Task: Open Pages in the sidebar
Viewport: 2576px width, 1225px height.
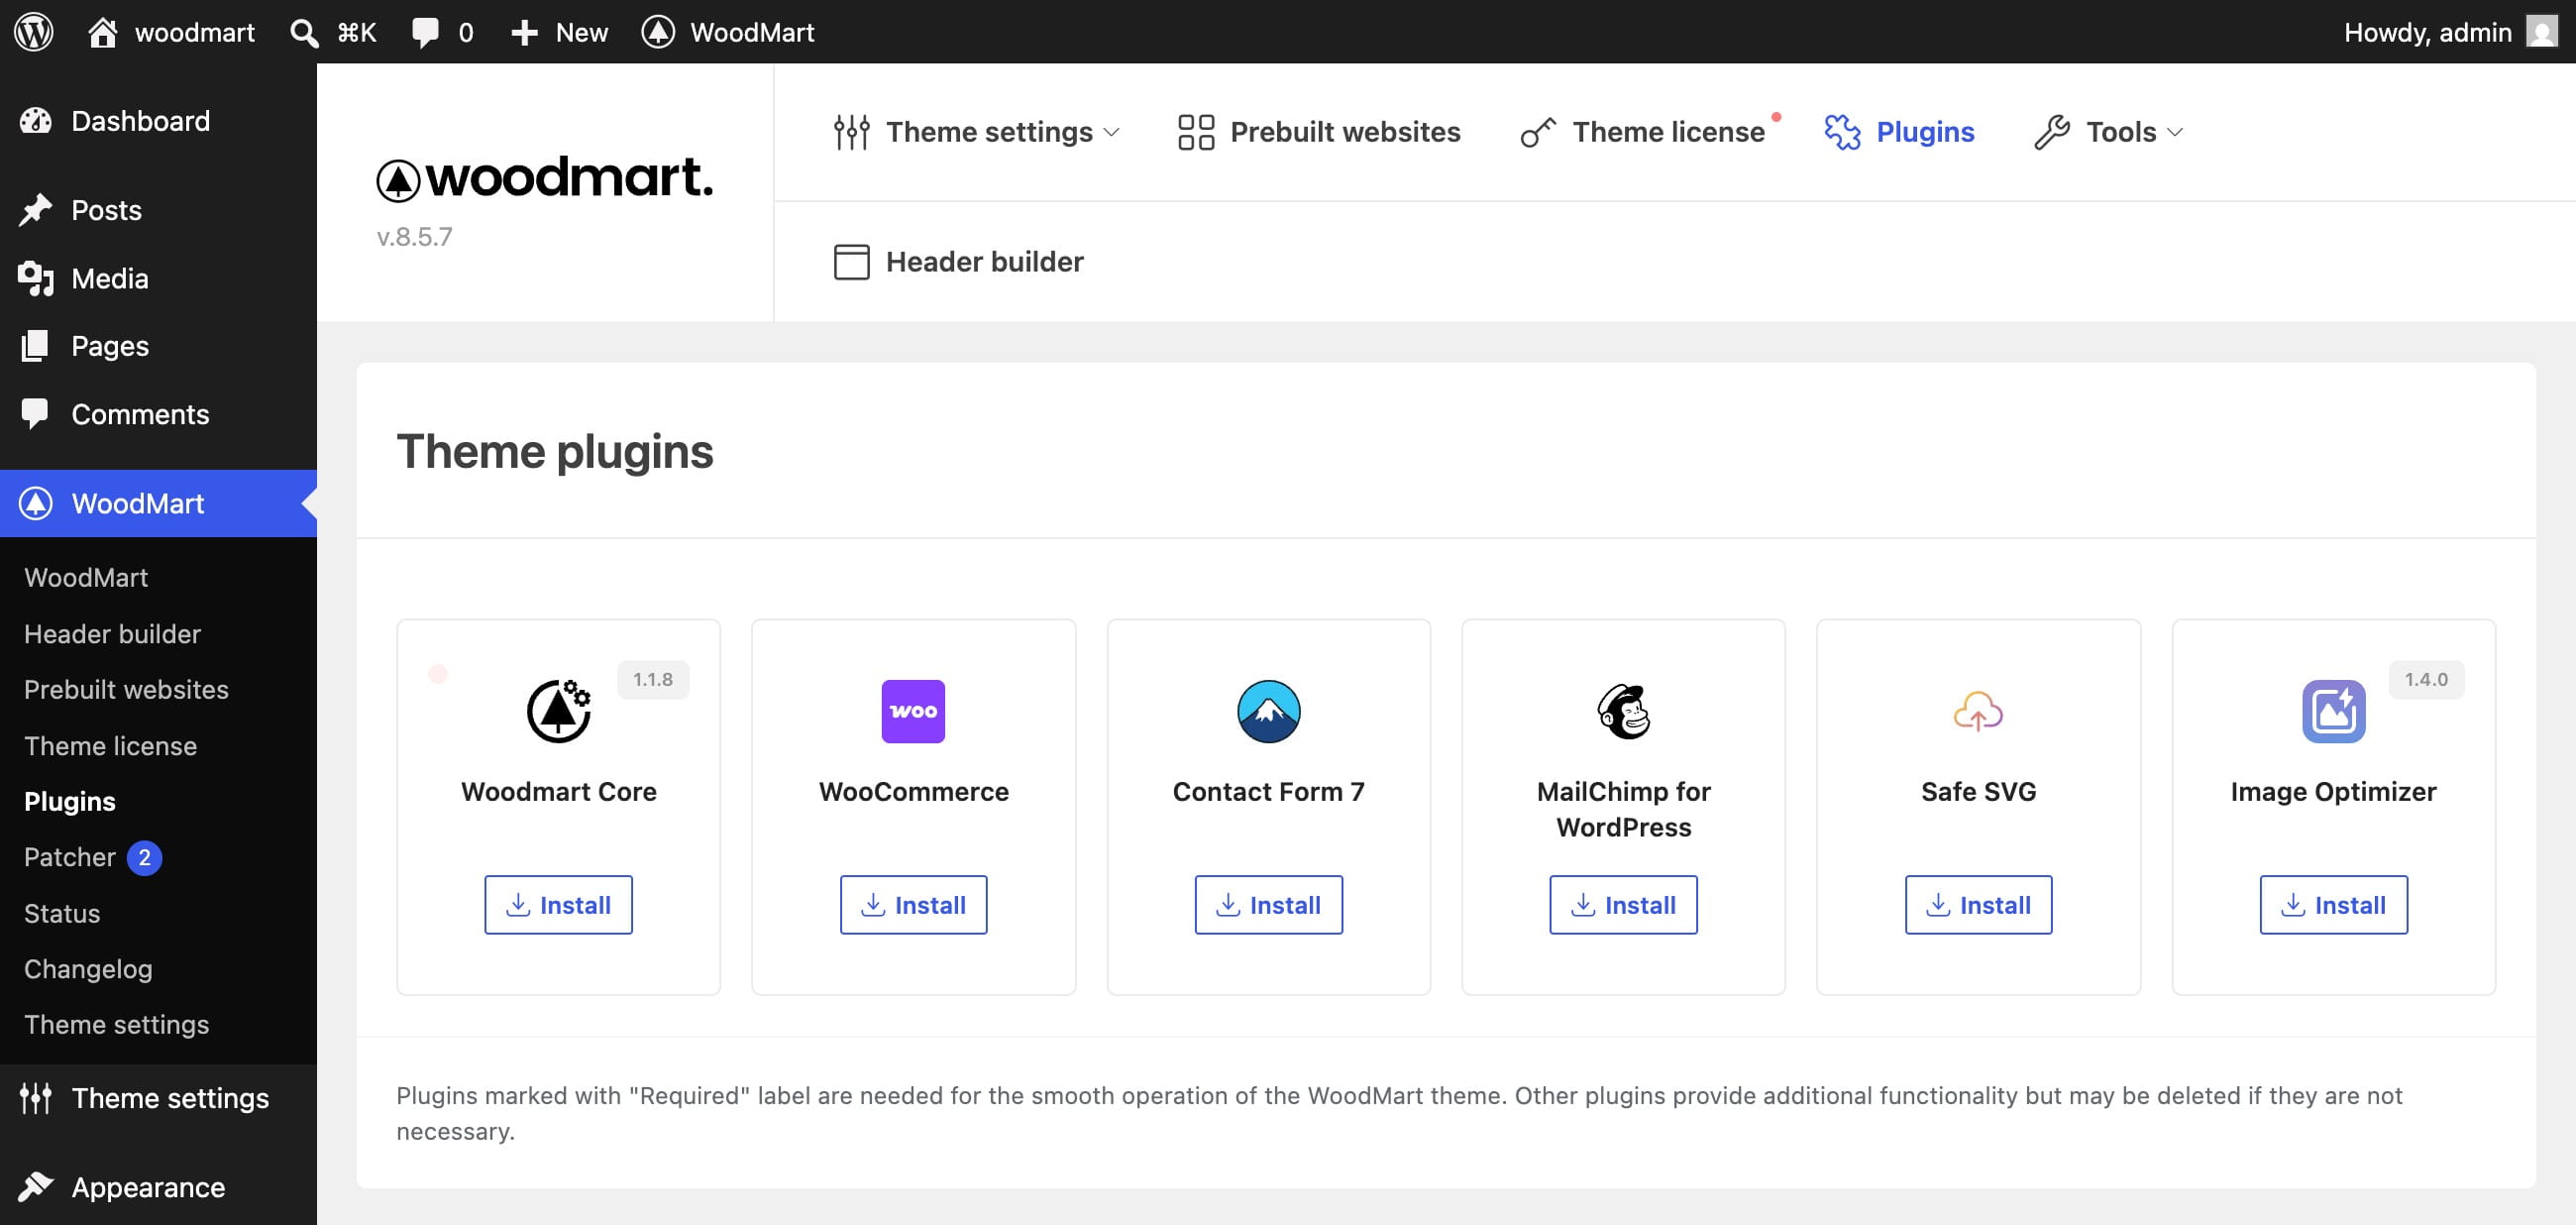Action: pyautogui.click(x=158, y=346)
